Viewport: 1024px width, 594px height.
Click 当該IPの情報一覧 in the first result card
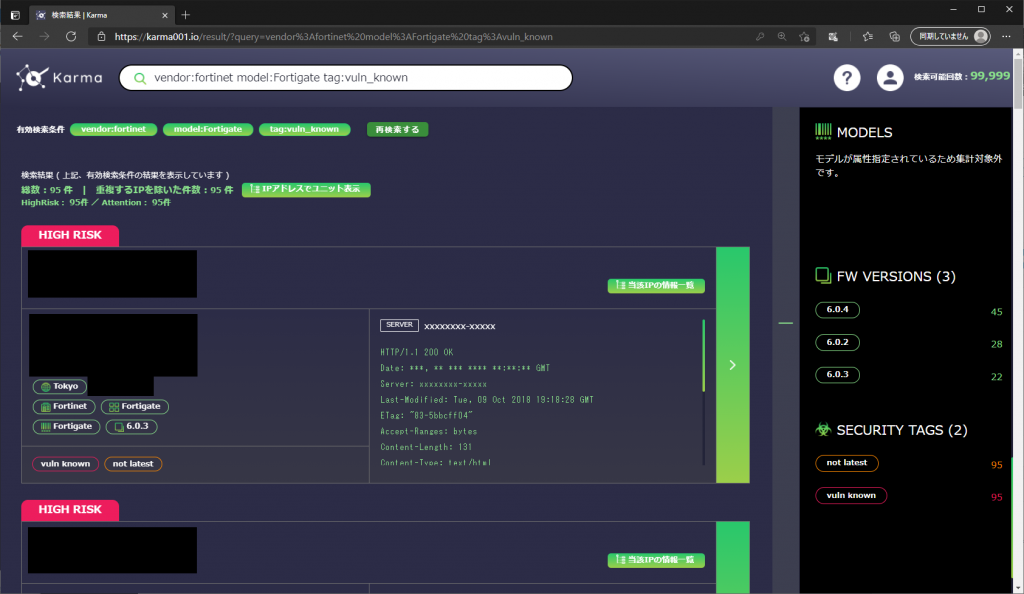[656, 285]
